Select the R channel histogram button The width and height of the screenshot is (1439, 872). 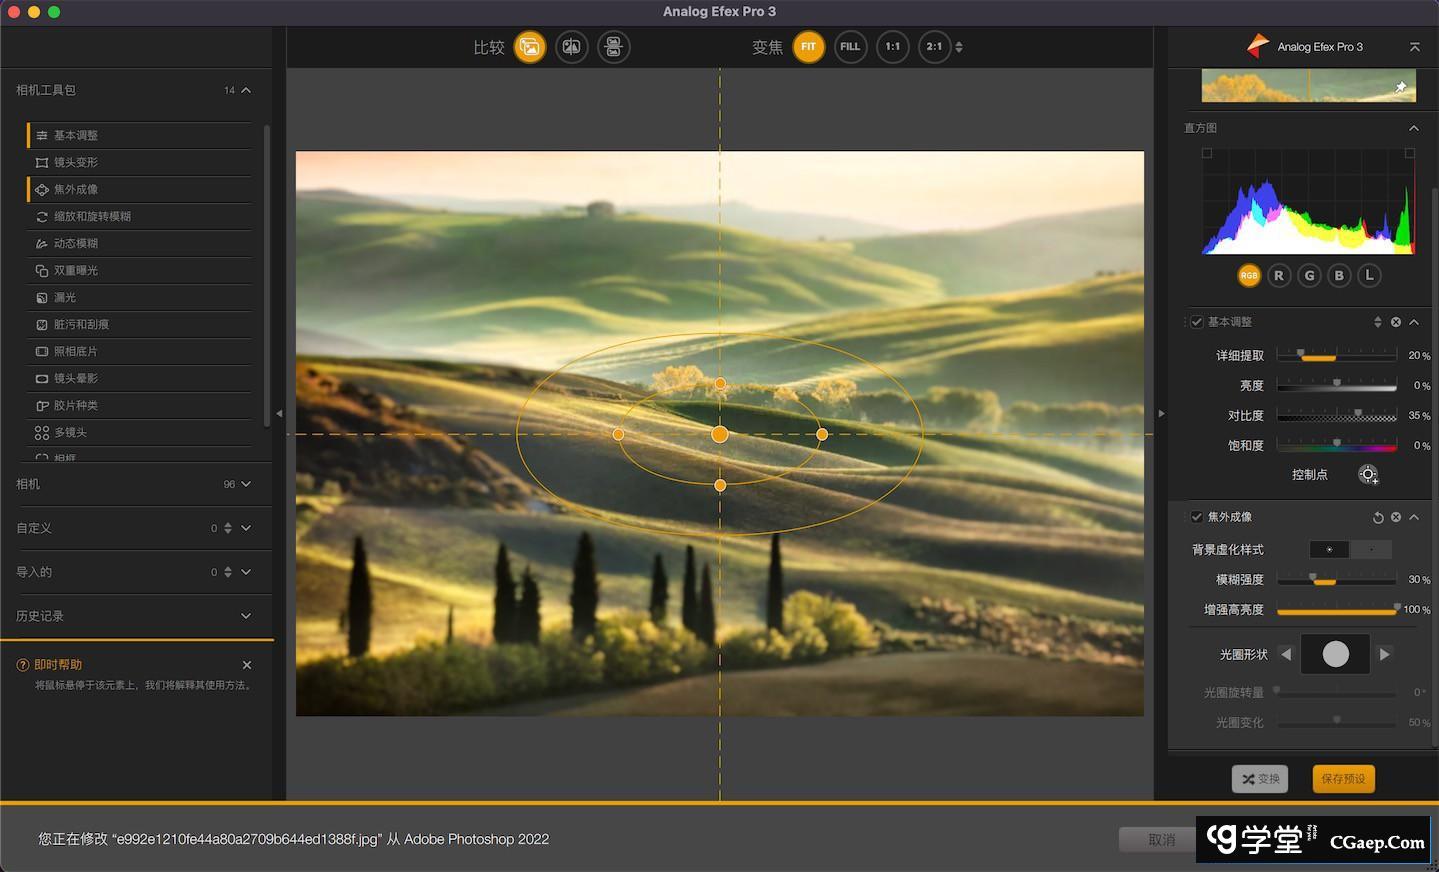click(1279, 276)
